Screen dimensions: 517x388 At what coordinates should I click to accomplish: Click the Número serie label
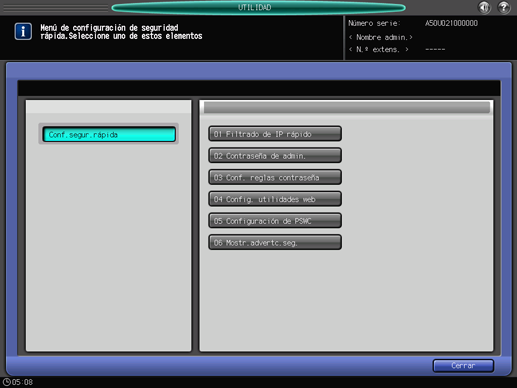tap(374, 23)
